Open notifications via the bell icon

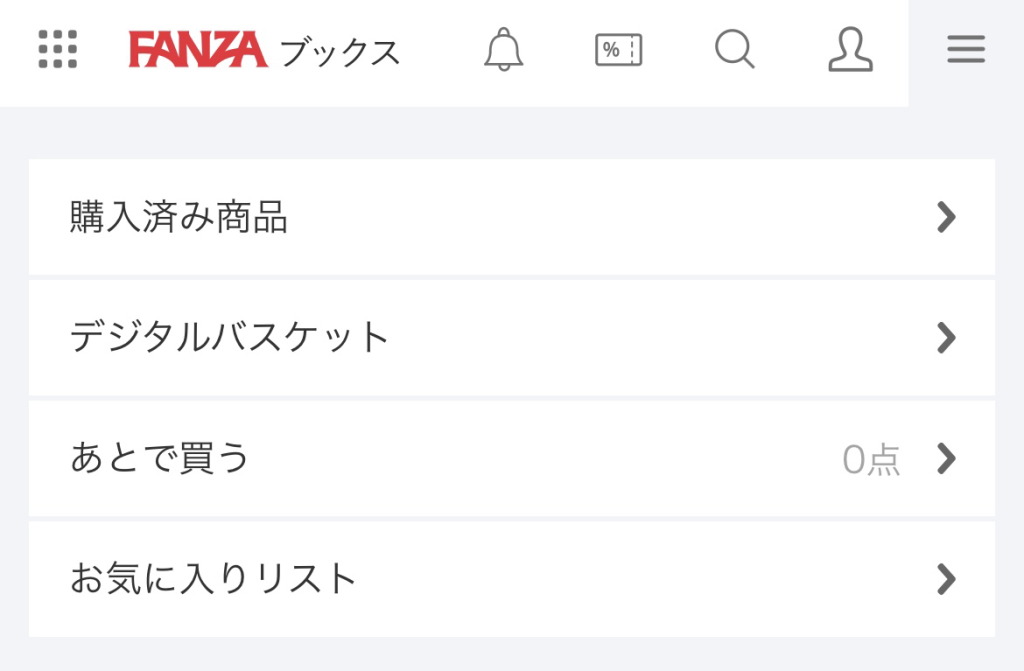[x=503, y=49]
